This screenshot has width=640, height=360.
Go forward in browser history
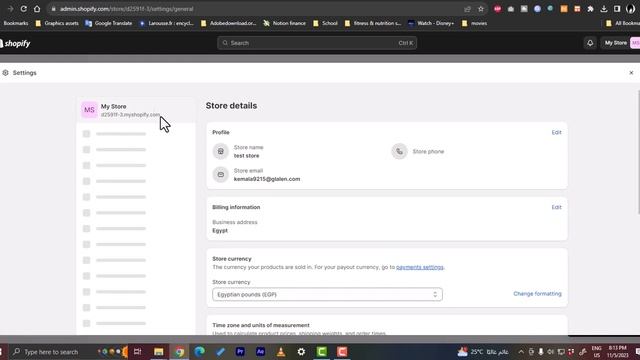[10, 9]
